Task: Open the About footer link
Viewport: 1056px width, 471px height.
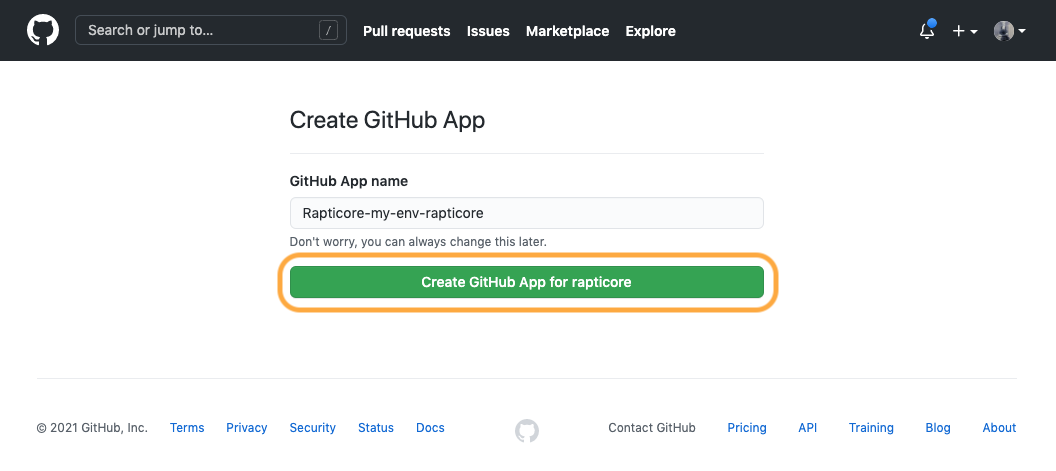Action: [999, 428]
